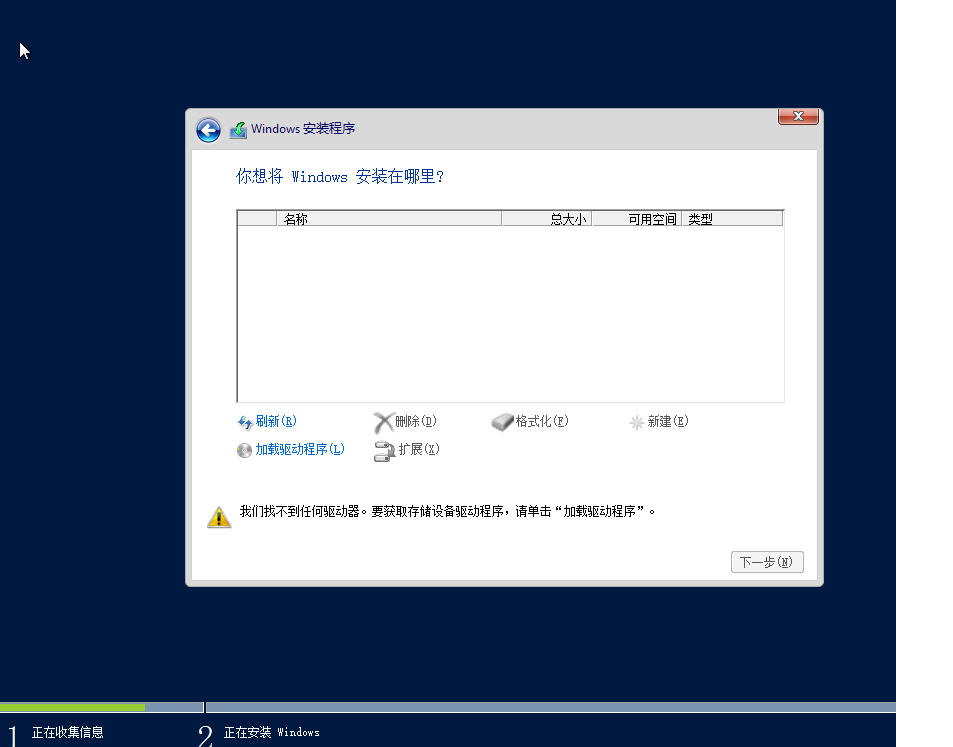Sort by the 类型 column header

point(732,219)
